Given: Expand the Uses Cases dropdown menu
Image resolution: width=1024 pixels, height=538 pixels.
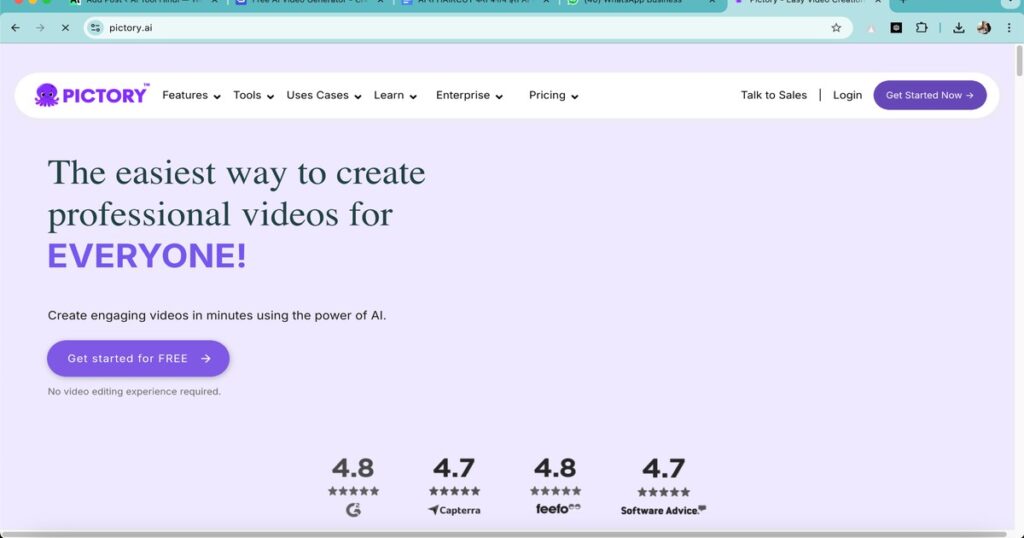Looking at the screenshot, I should pyautogui.click(x=324, y=95).
